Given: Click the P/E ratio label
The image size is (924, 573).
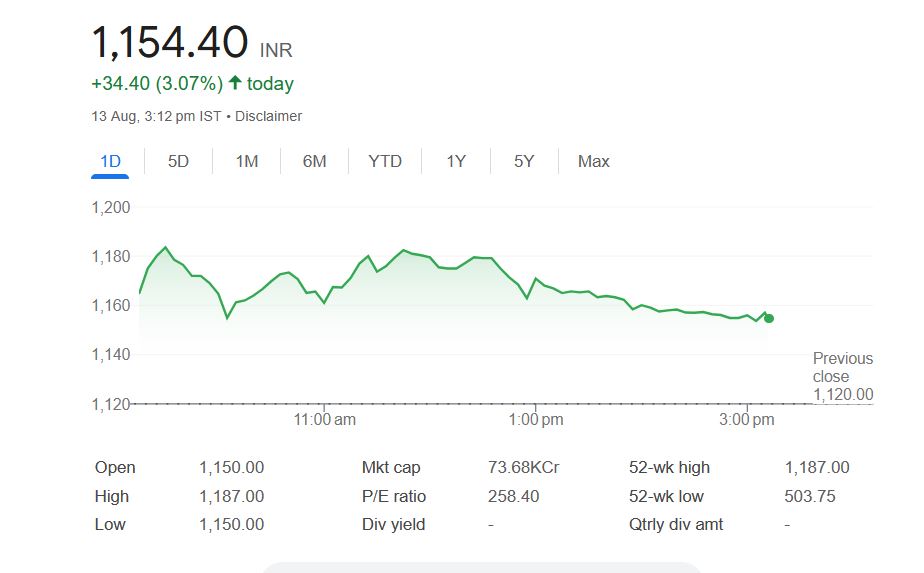Looking at the screenshot, I should click(x=394, y=496).
